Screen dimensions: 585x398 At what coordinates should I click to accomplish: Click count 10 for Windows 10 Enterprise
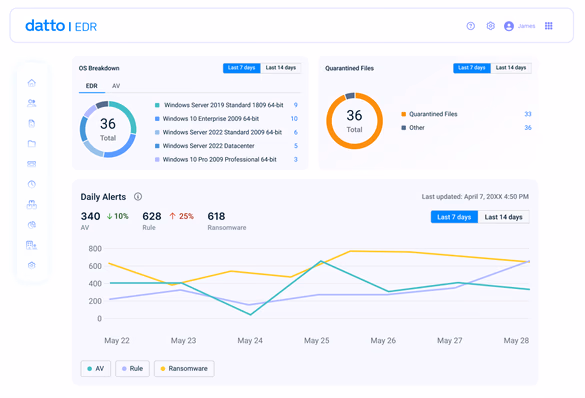[x=294, y=119]
